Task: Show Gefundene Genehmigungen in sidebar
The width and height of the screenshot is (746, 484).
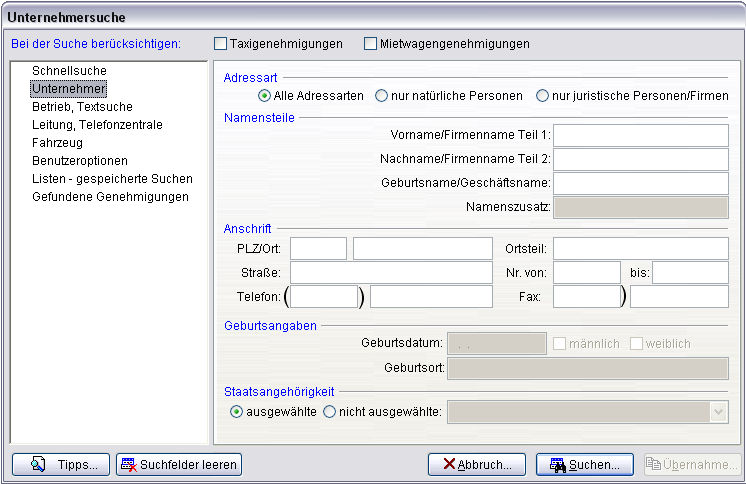Action: (x=110, y=197)
